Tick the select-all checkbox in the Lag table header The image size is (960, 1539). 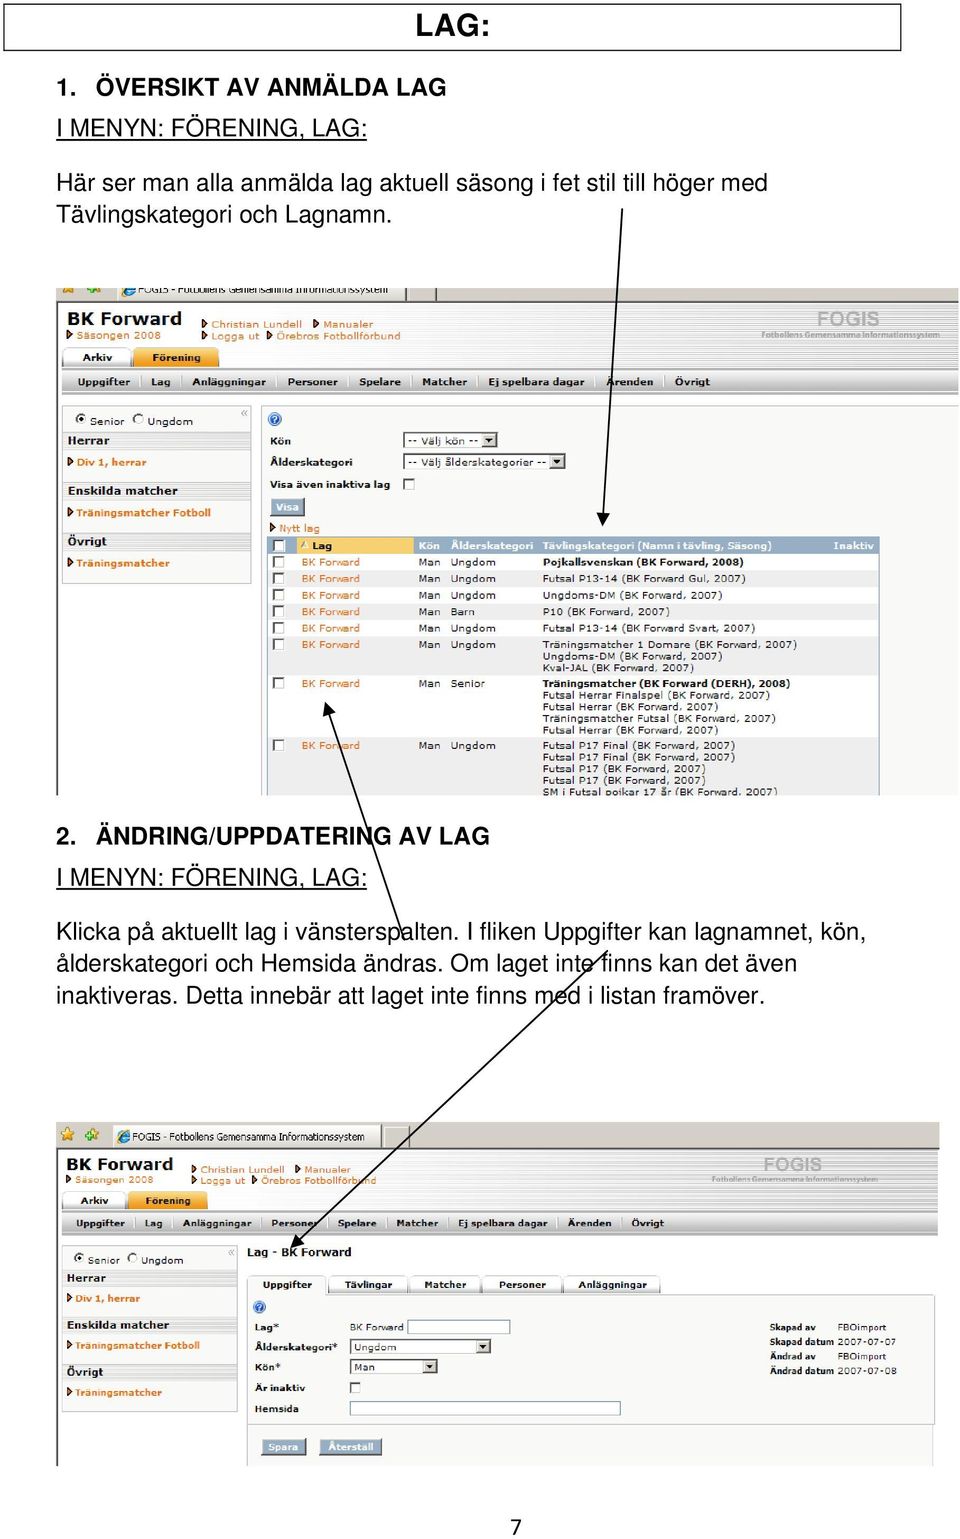point(279,545)
